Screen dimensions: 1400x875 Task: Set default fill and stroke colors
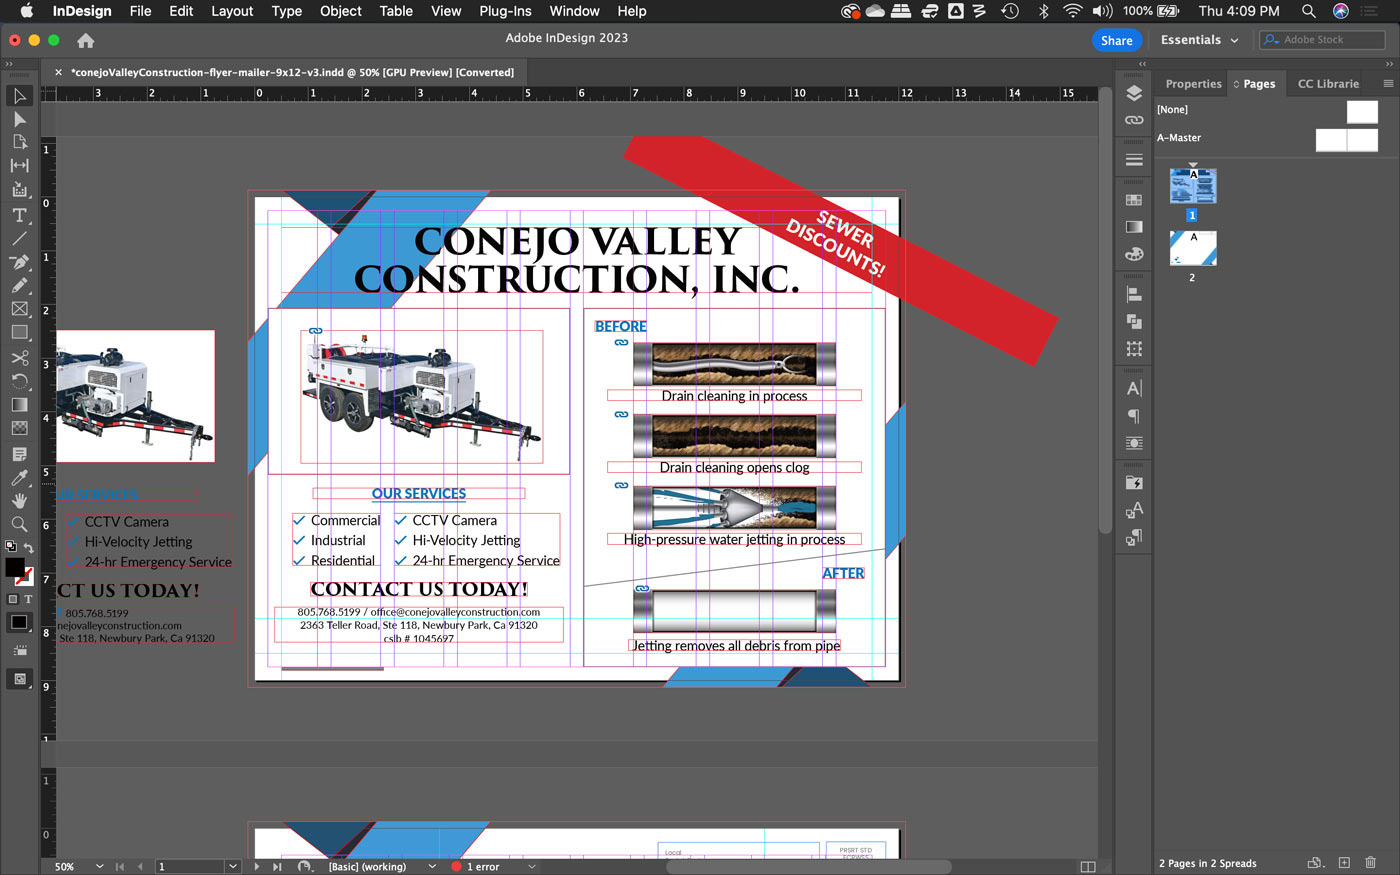click(x=10, y=547)
